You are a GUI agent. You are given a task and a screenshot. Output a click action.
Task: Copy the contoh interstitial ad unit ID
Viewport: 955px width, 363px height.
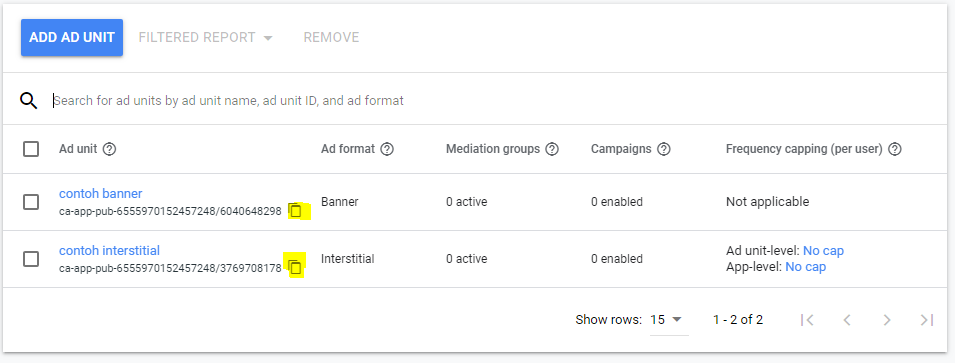[295, 267]
